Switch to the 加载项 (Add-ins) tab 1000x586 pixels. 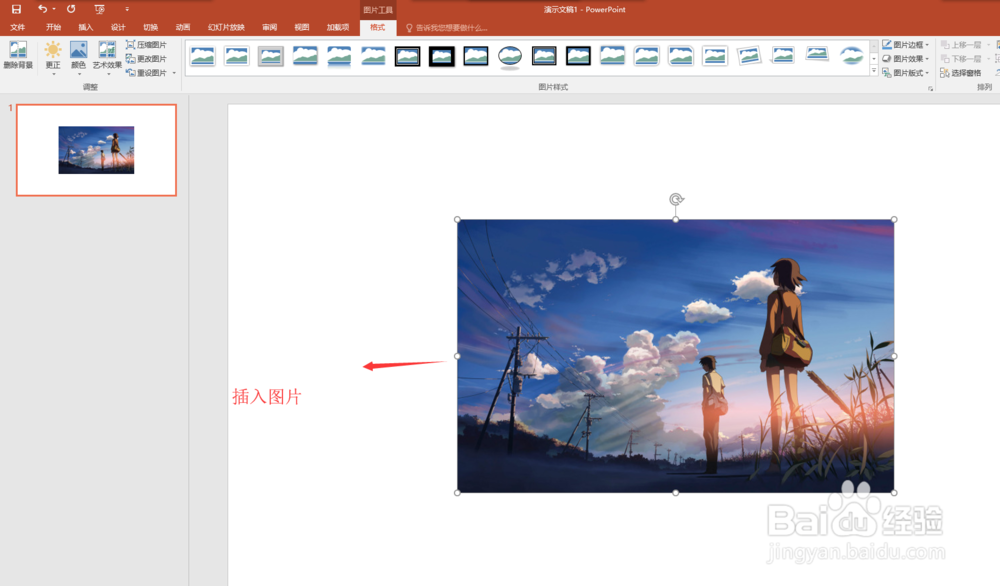point(338,27)
